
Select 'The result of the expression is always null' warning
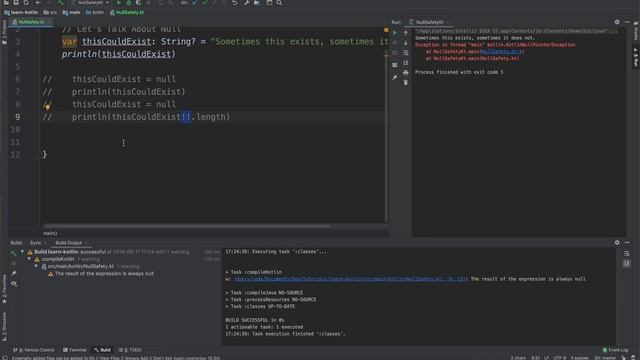(104, 274)
